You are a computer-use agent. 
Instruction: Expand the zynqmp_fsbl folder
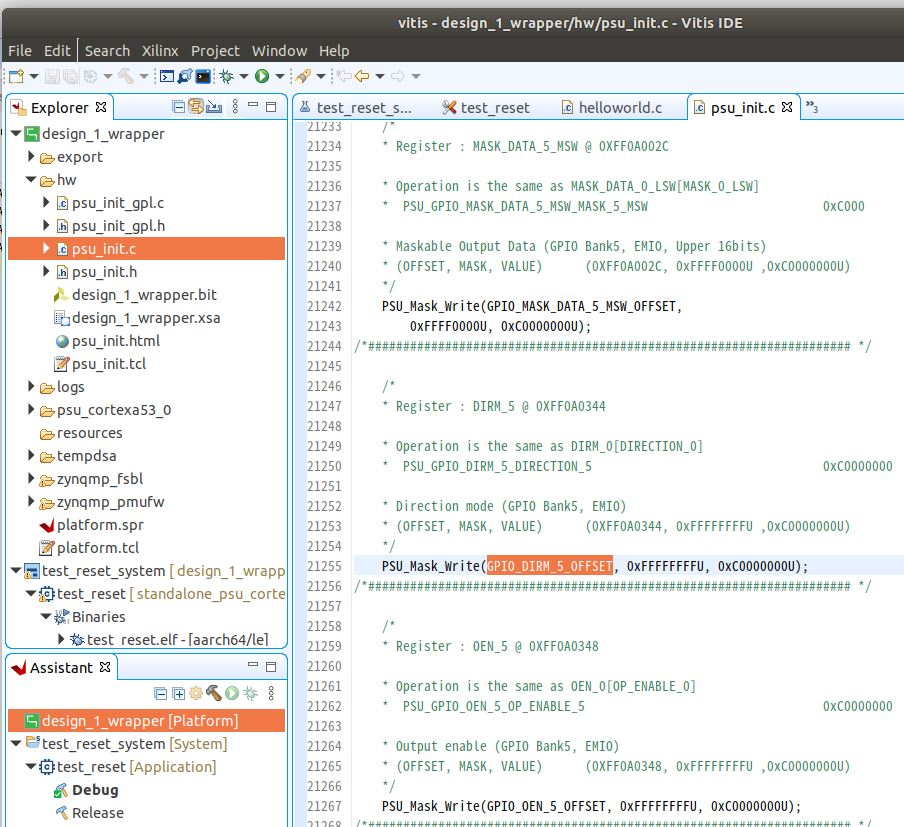coord(32,479)
